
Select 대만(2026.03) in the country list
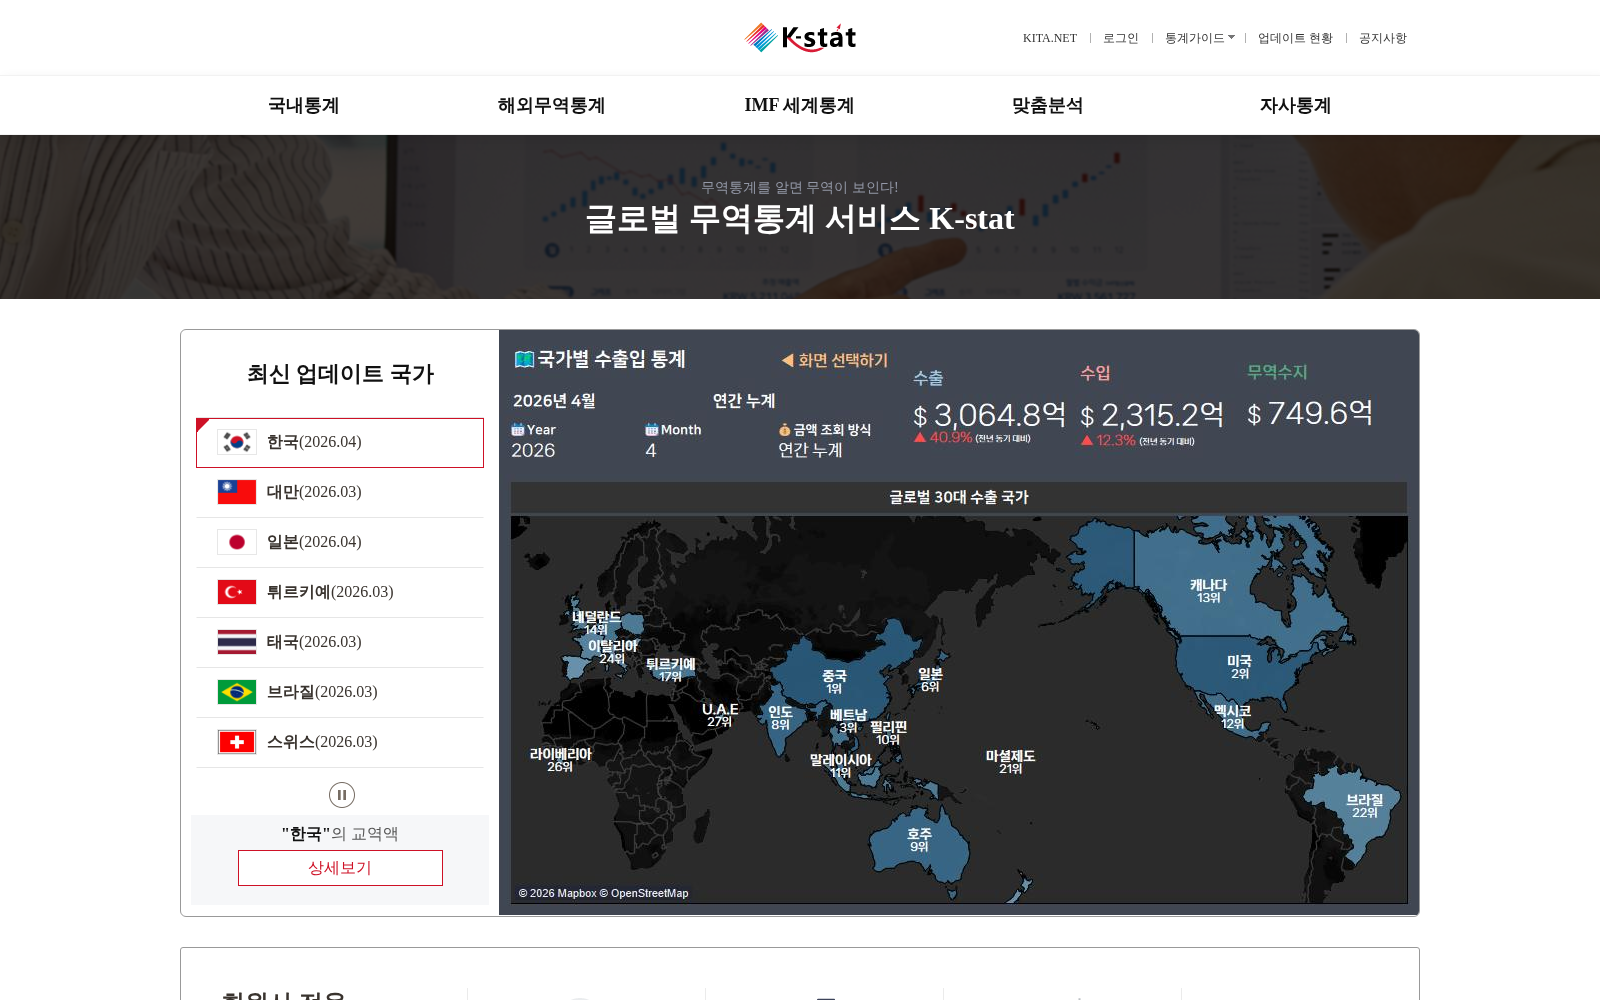(x=340, y=492)
